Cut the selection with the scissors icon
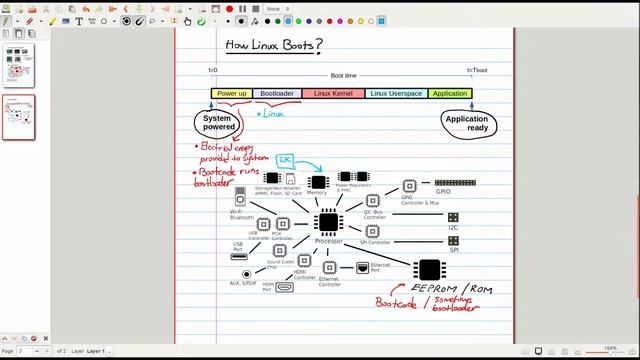Viewport: 640px width, 360px height. point(46,9)
